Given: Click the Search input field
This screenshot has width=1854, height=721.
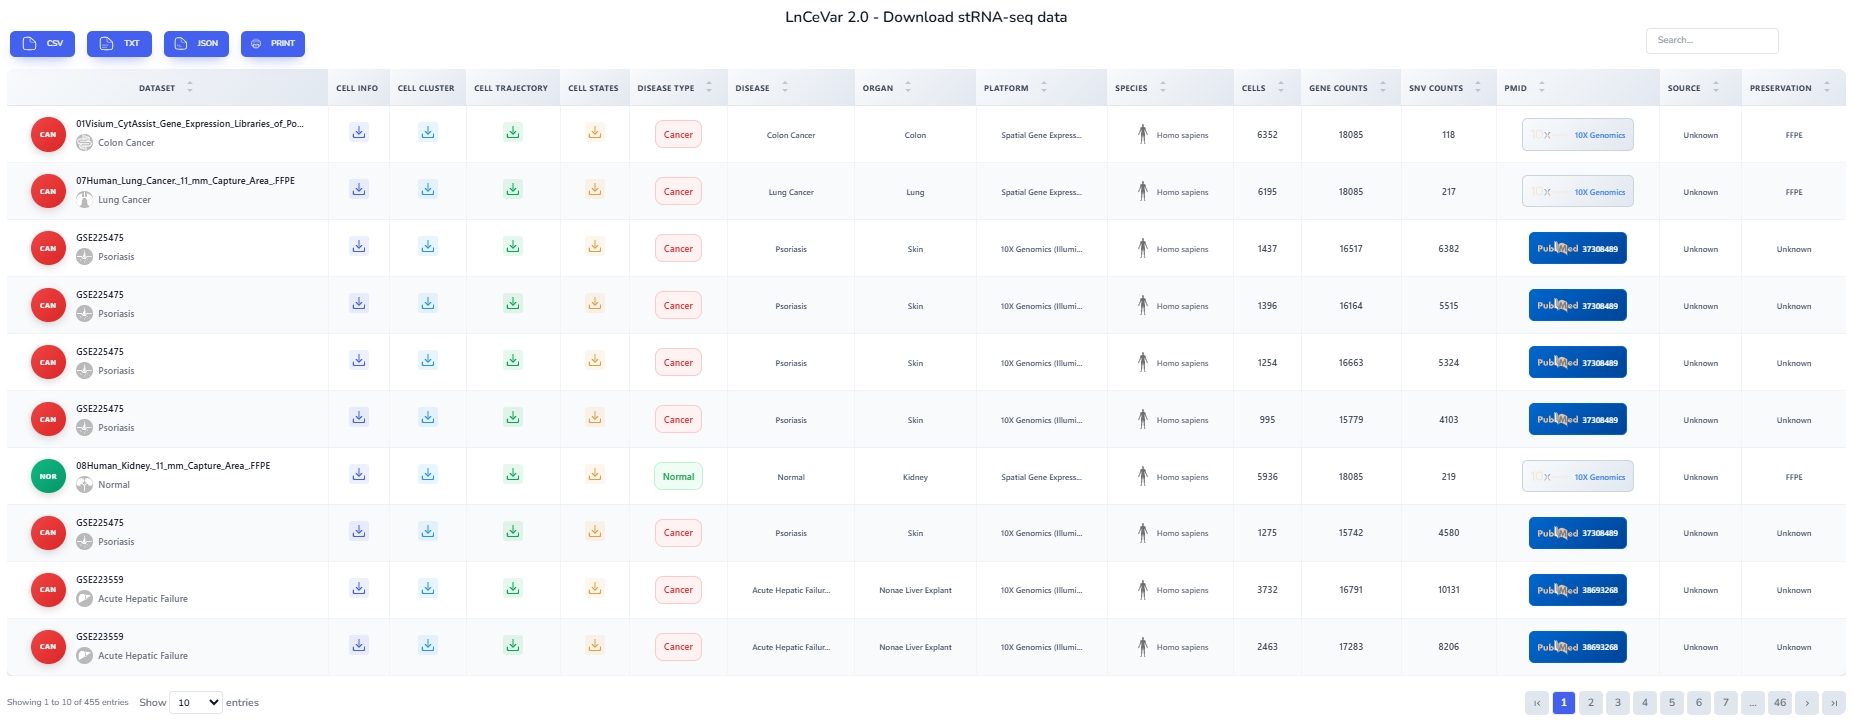Looking at the screenshot, I should [1711, 41].
